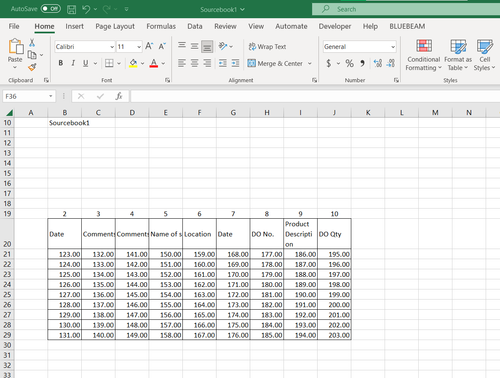The width and height of the screenshot is (500, 378).
Task: Open Conditional Formatting menu
Action: pos(423,55)
